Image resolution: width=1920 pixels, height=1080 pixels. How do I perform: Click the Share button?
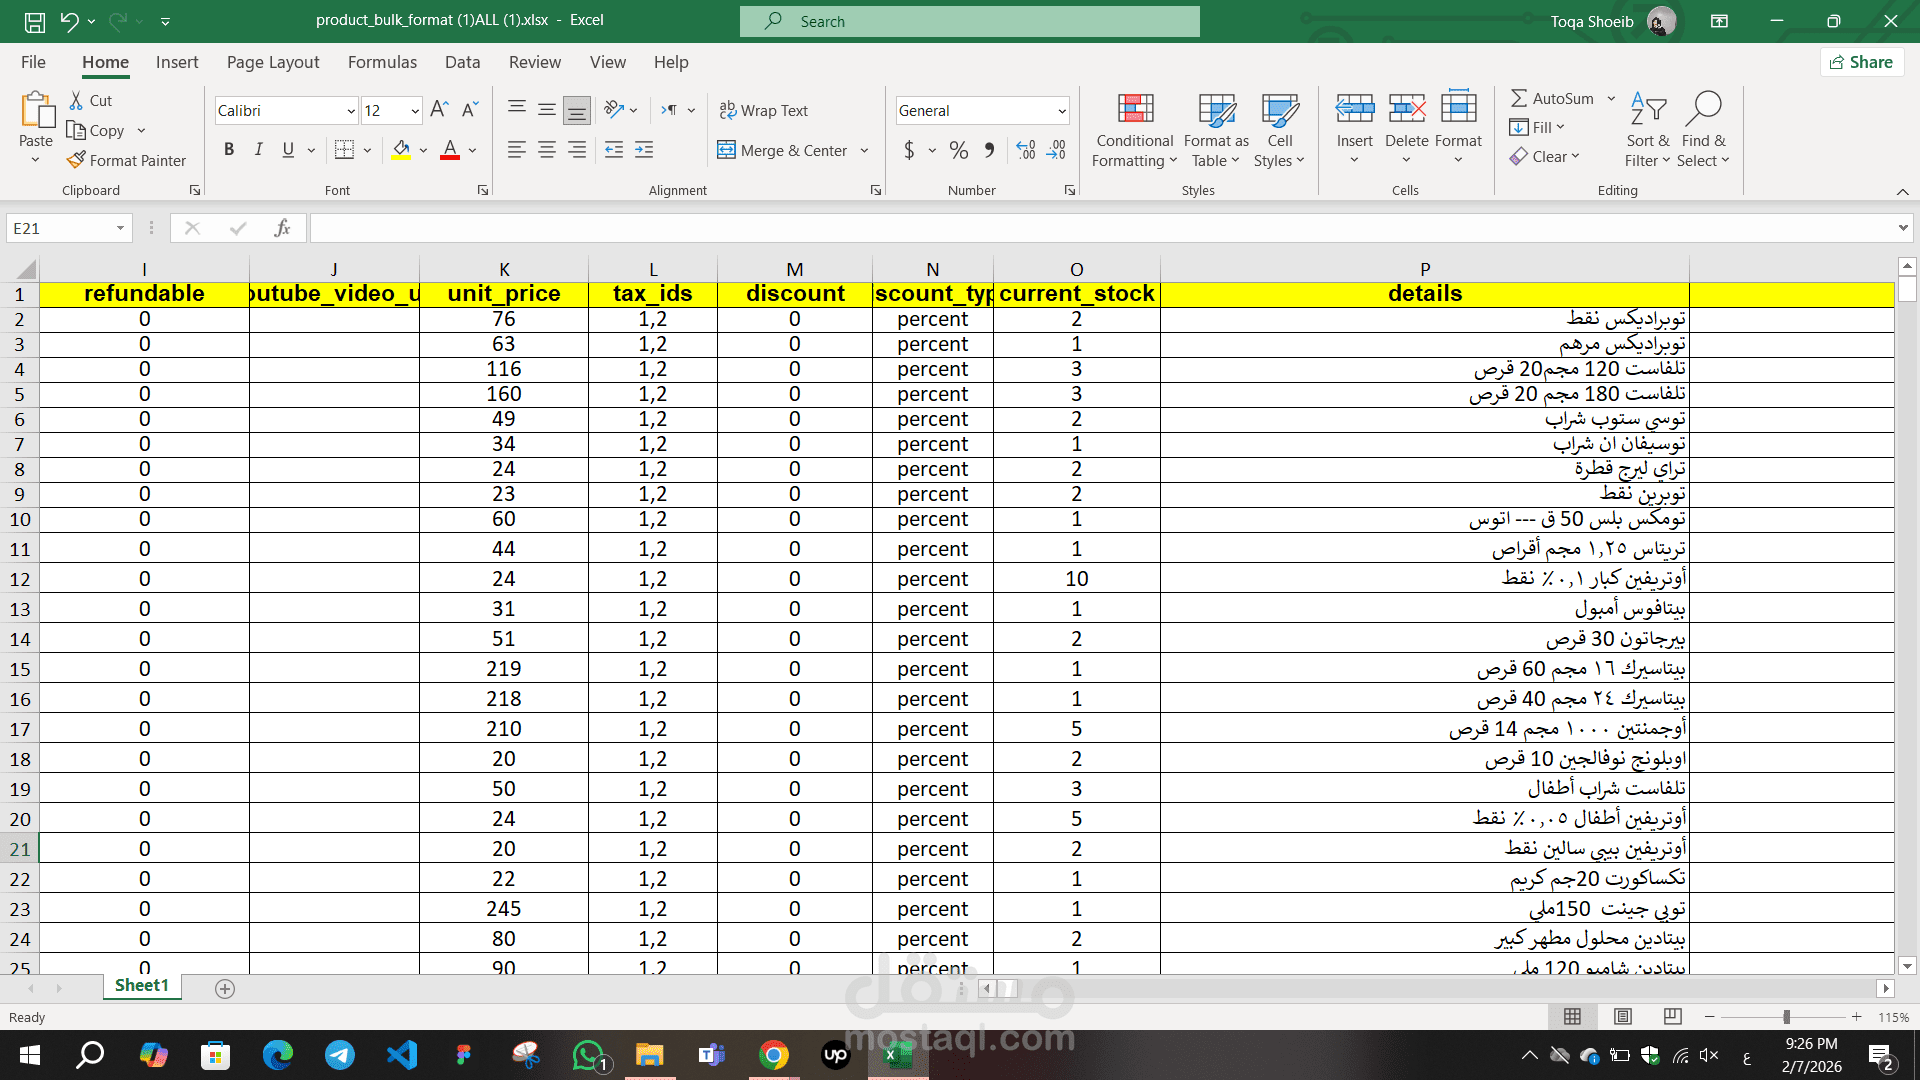(x=1861, y=62)
